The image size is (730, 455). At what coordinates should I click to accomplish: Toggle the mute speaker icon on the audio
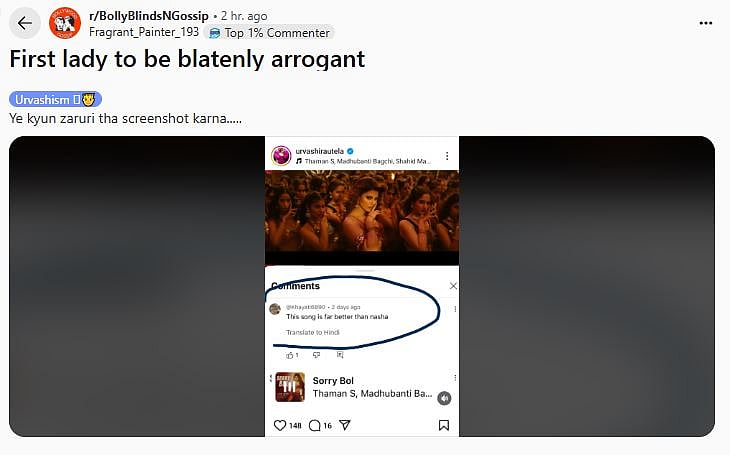(x=444, y=398)
